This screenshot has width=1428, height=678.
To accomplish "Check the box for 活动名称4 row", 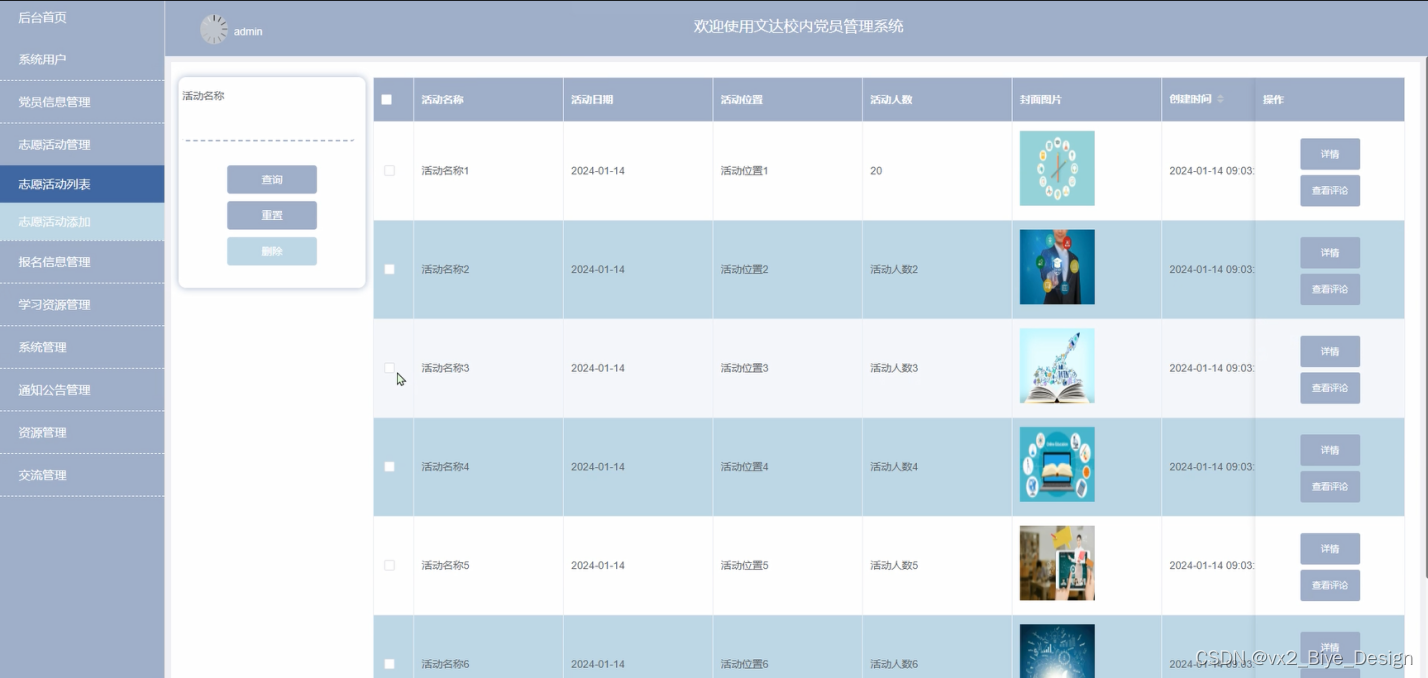I will coord(390,467).
